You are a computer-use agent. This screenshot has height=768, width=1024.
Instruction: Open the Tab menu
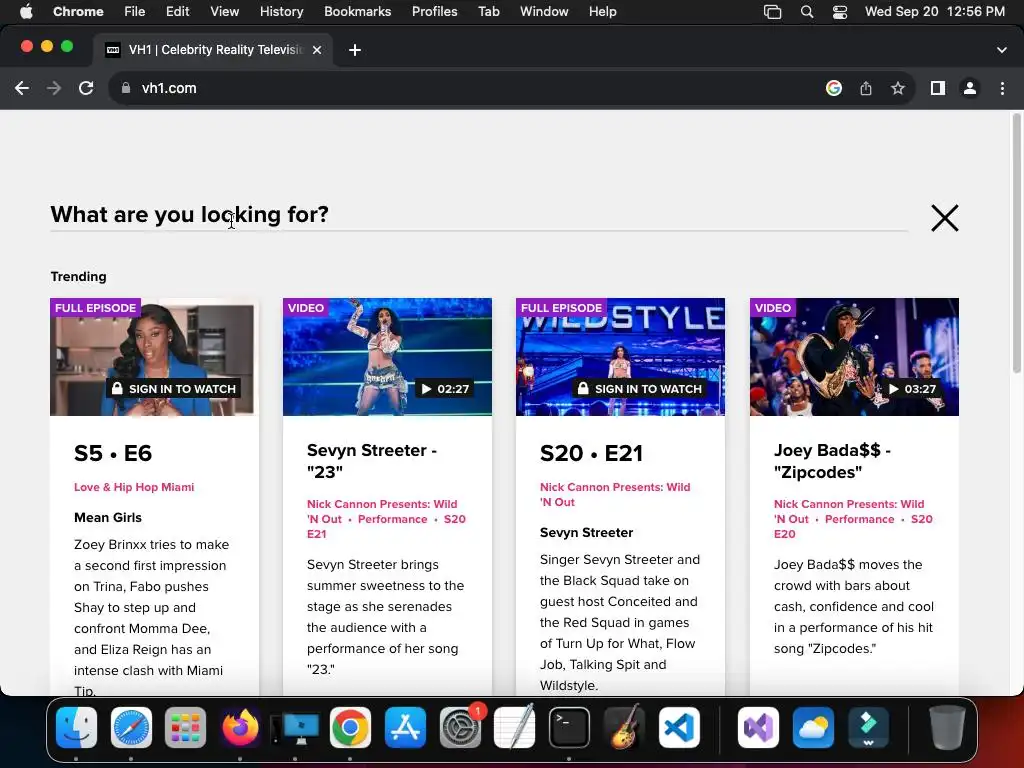point(488,11)
